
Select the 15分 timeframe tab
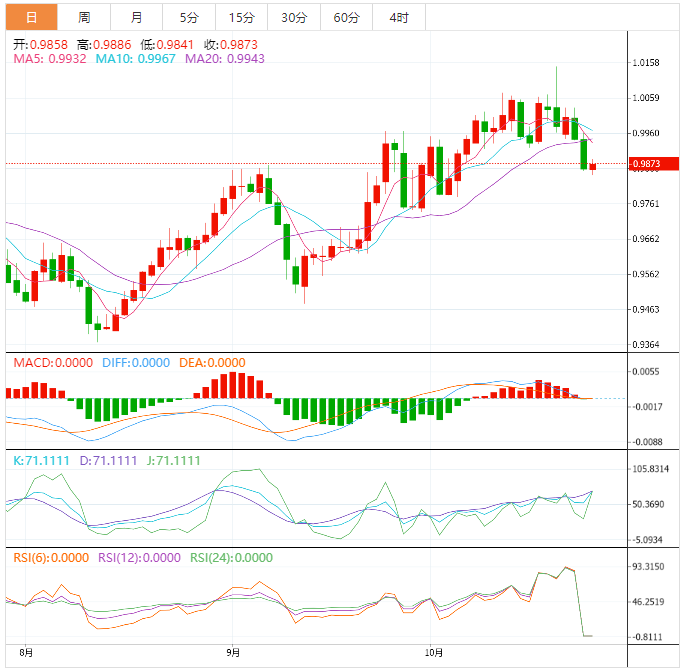[x=241, y=17]
